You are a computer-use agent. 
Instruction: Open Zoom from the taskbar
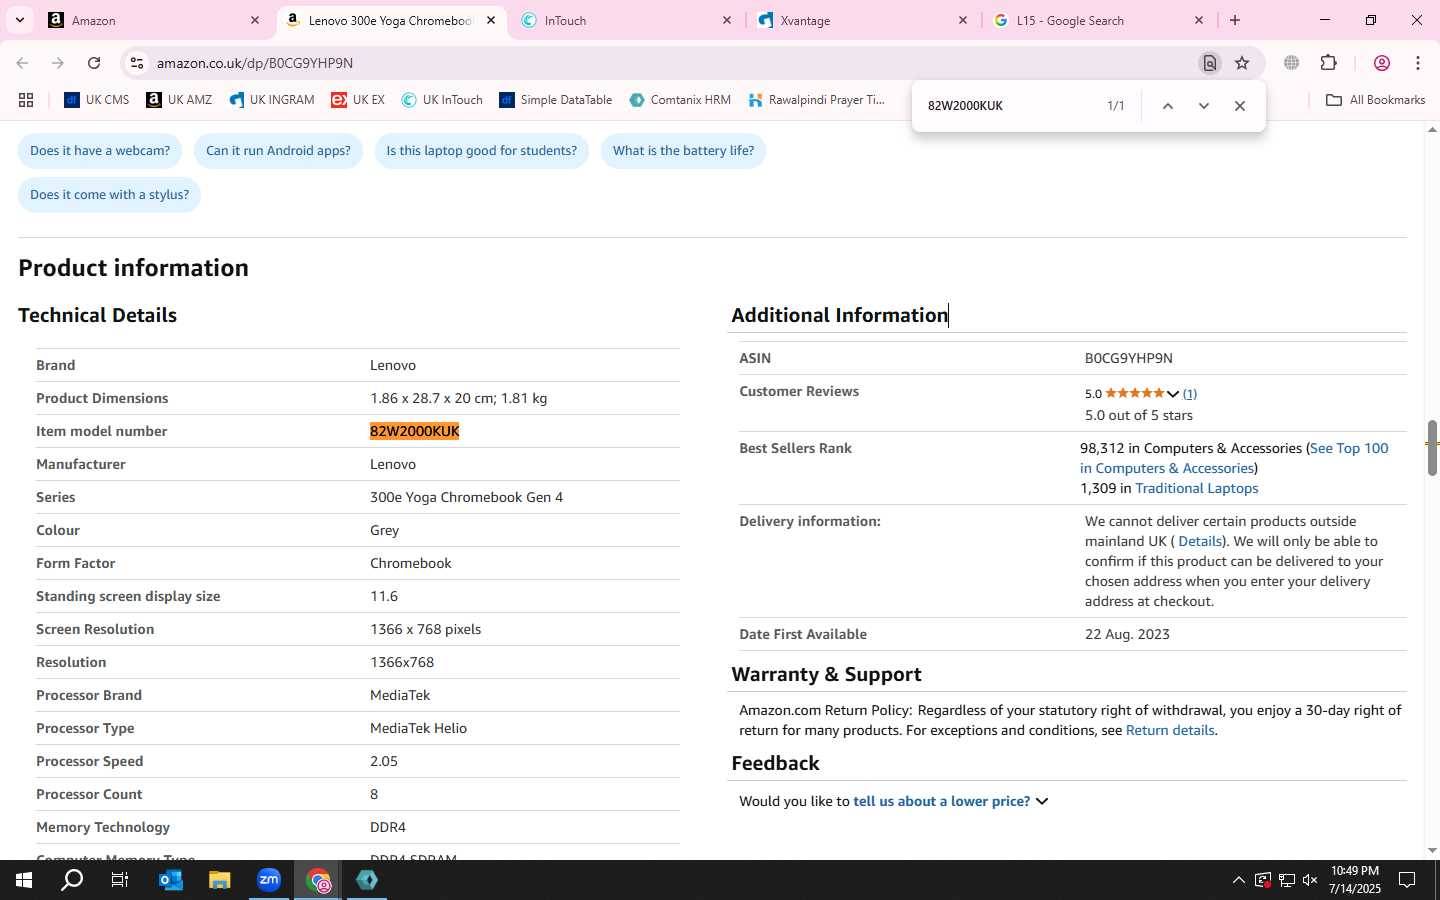(269, 880)
